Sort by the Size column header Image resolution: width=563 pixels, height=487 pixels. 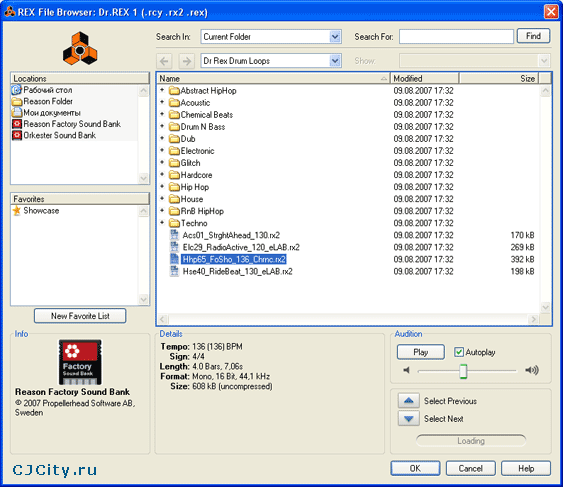click(x=499, y=78)
